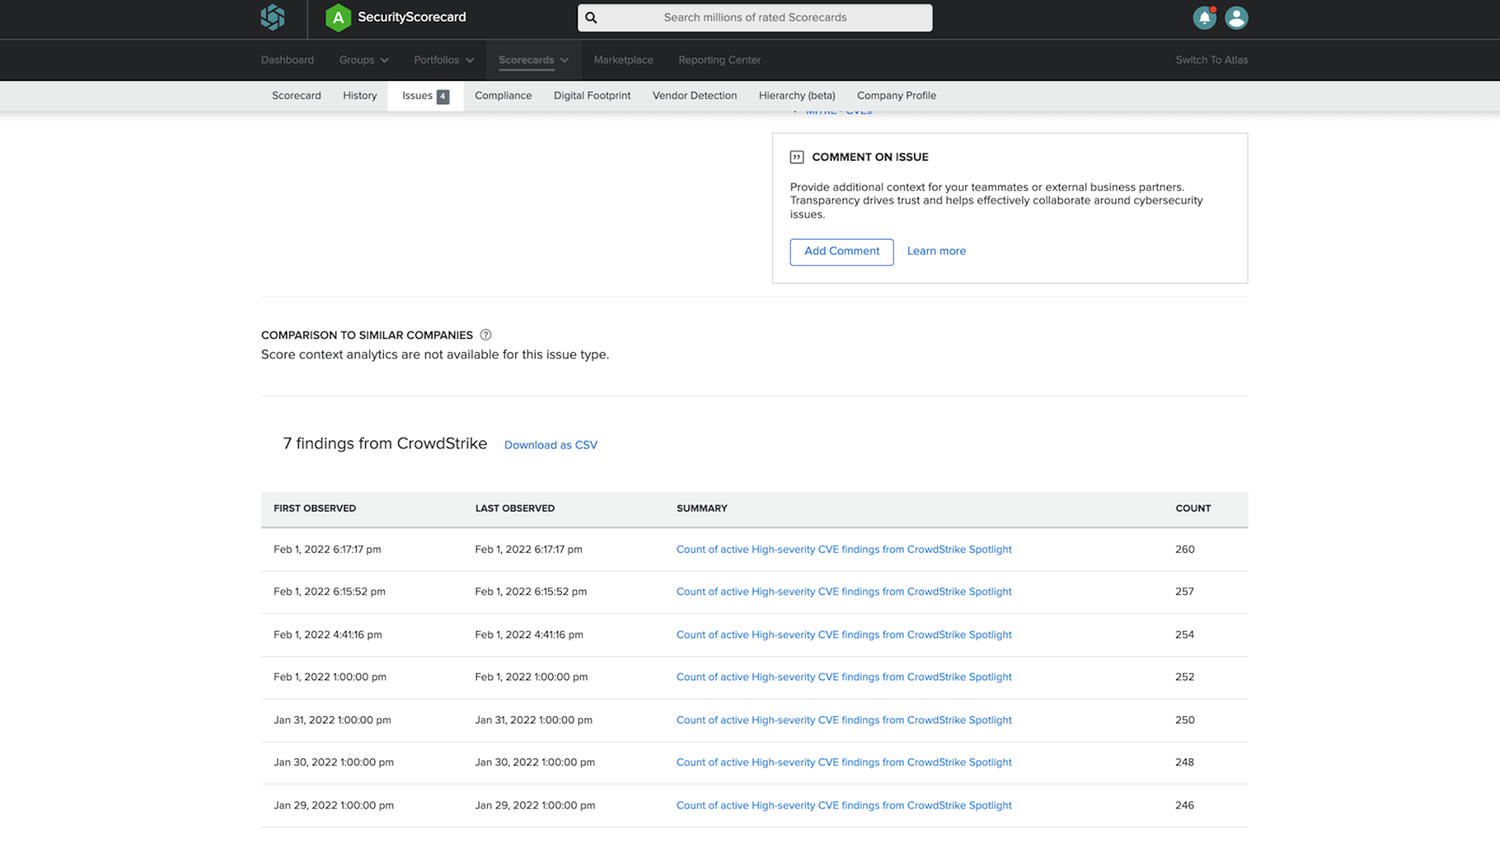Viewport: 1500px width, 844px height.
Task: Open the finding with count 260
Action: pos(843,549)
